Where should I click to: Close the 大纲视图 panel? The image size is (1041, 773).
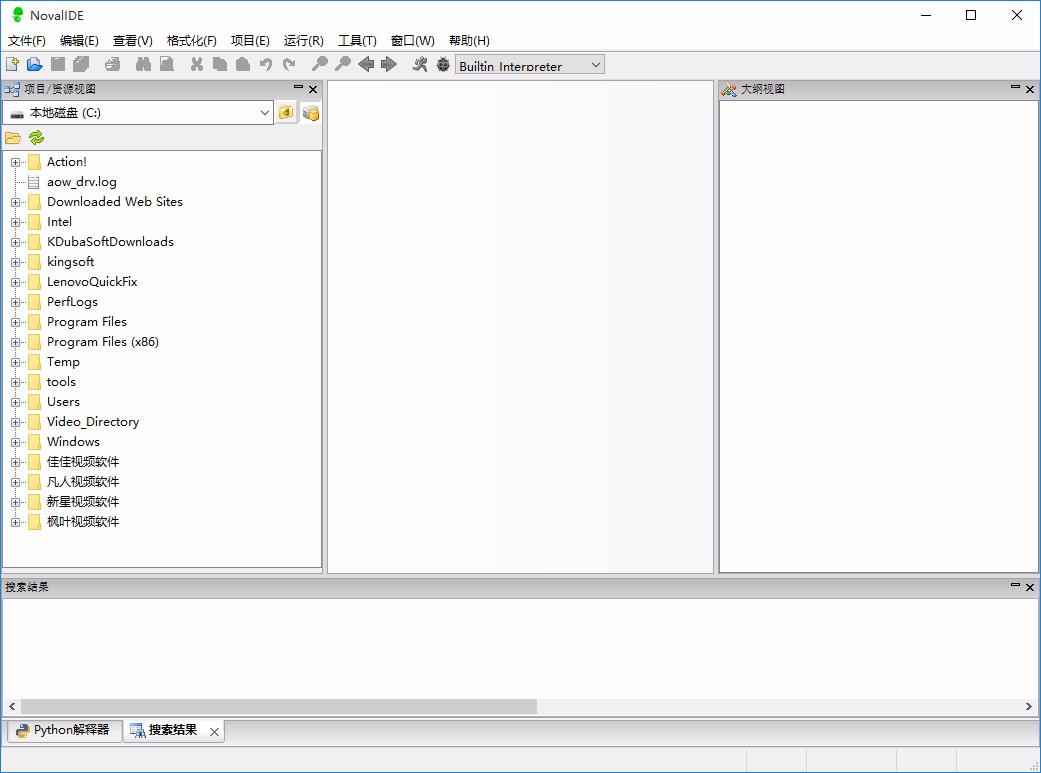point(1030,89)
